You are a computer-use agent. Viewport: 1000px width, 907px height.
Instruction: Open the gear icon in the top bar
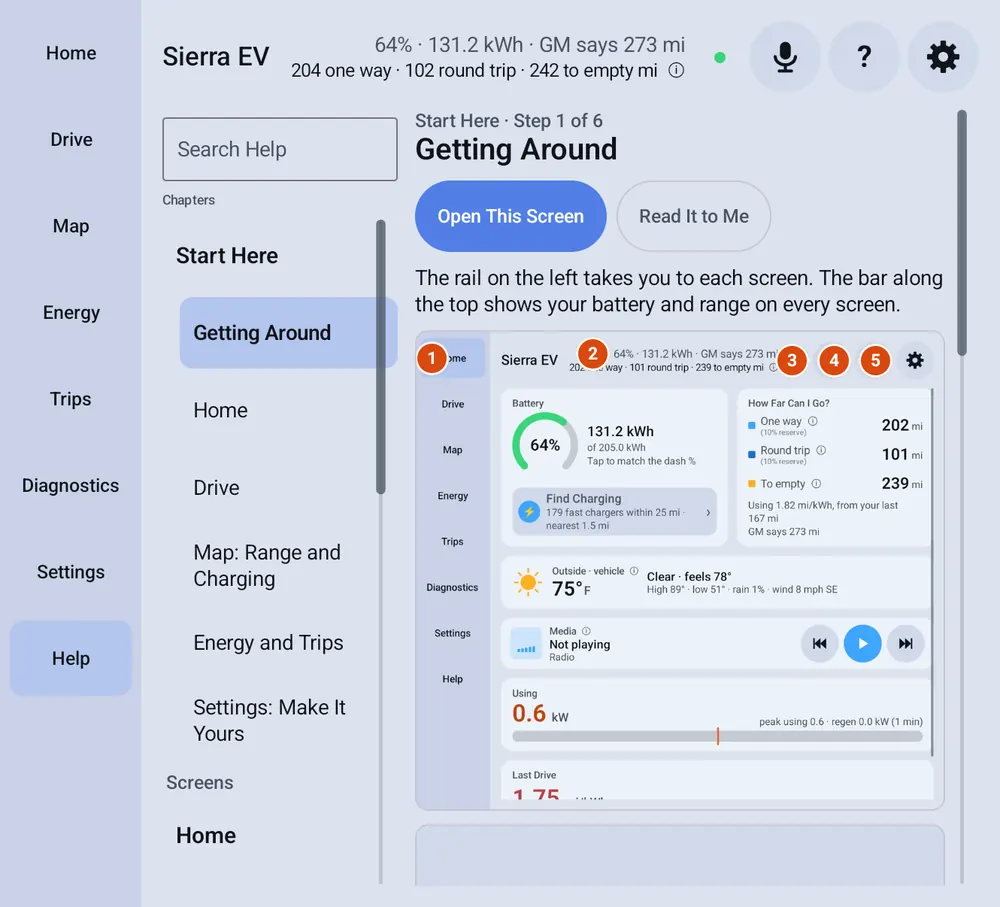943,57
